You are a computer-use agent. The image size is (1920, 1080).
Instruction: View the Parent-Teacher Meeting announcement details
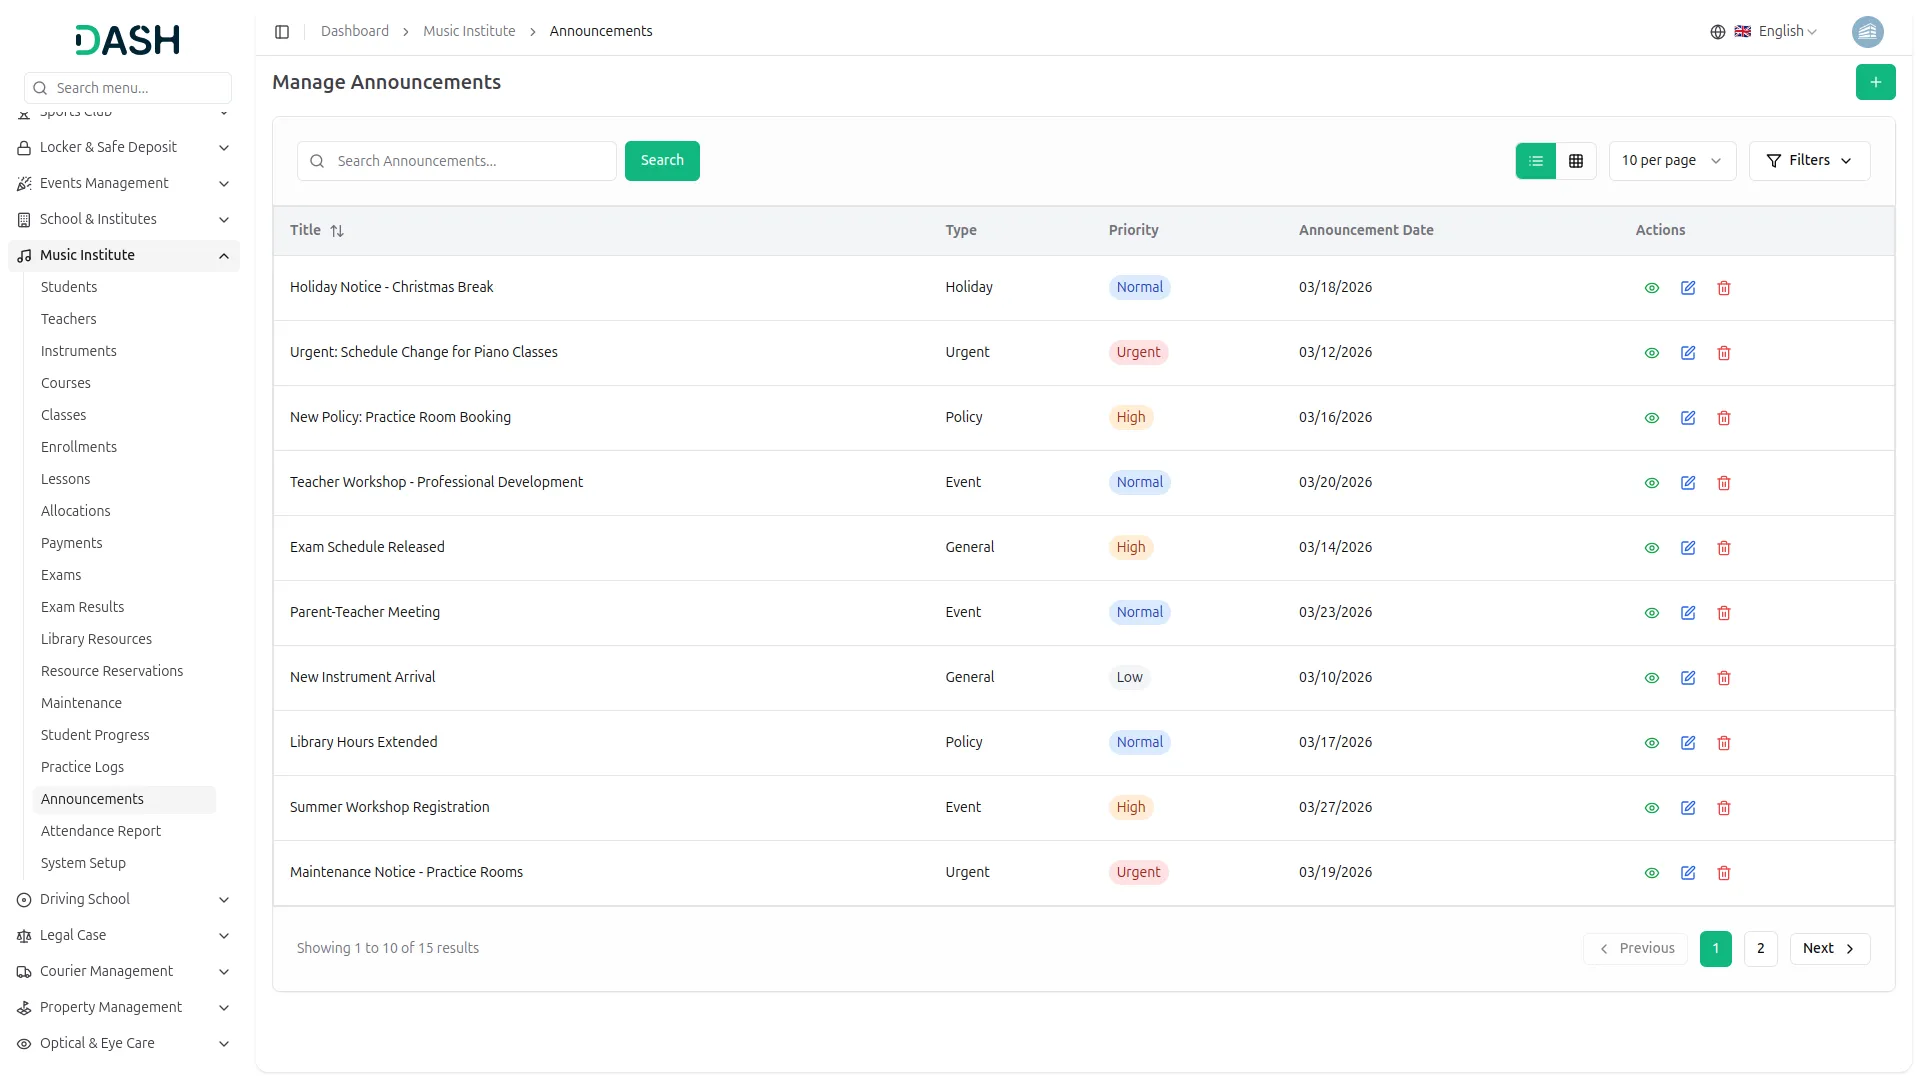tap(1651, 613)
